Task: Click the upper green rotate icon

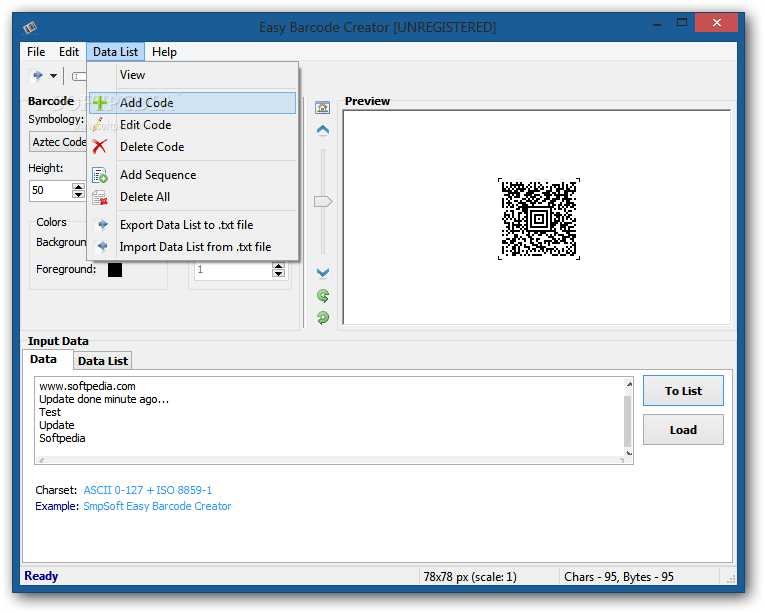Action: point(323,295)
